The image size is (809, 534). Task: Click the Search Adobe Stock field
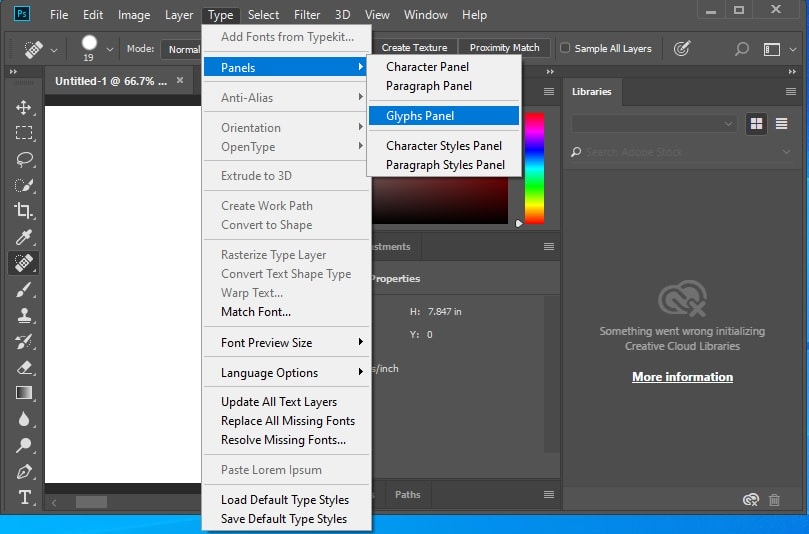tap(681, 152)
